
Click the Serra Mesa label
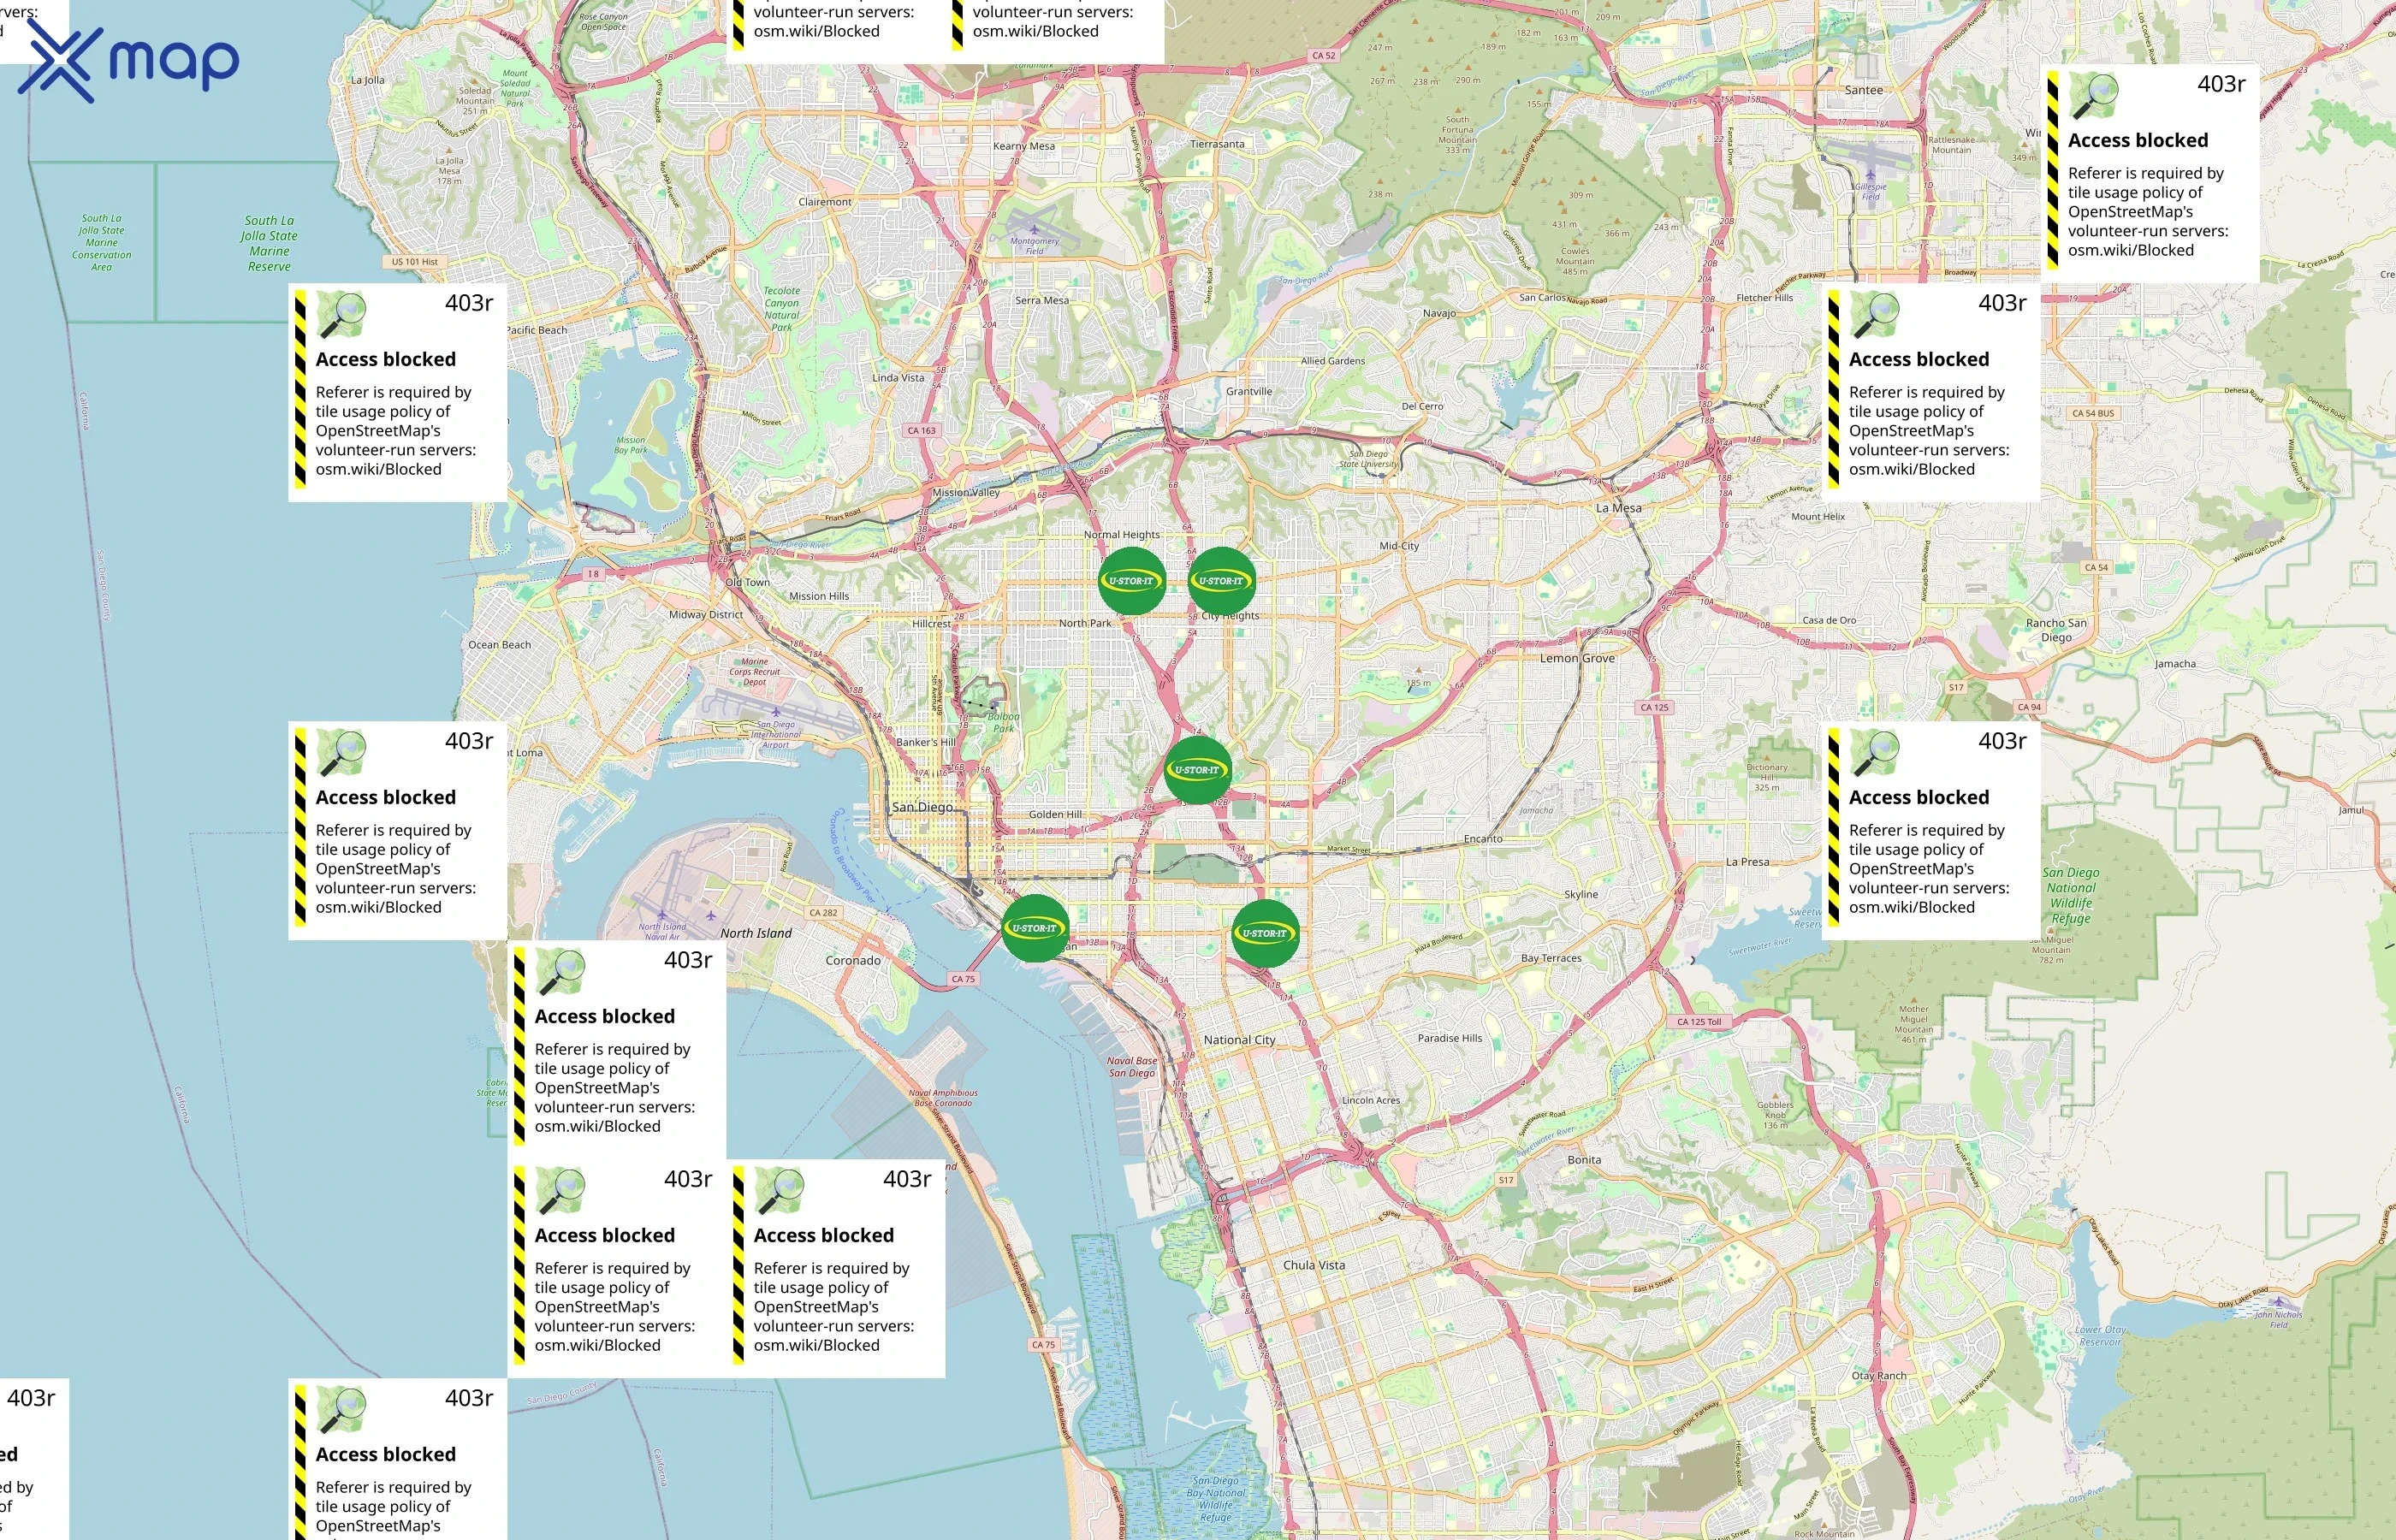pos(1042,300)
